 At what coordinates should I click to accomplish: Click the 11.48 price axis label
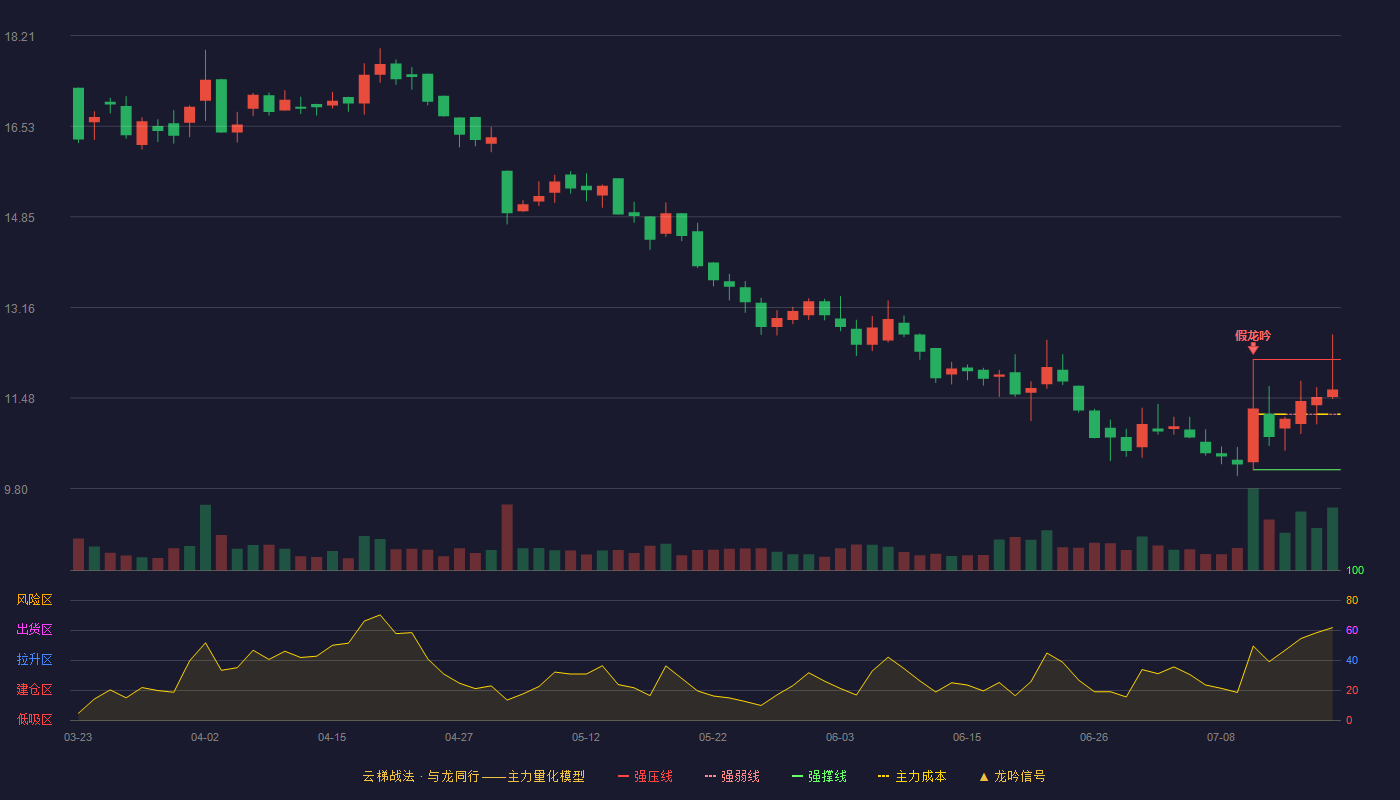20,399
